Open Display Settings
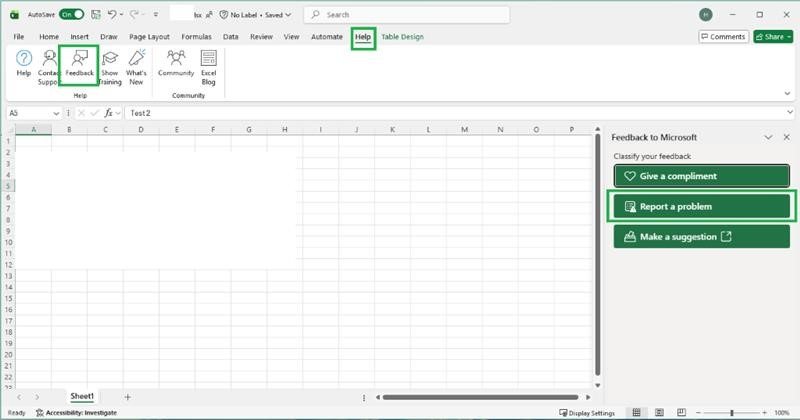 [587, 413]
